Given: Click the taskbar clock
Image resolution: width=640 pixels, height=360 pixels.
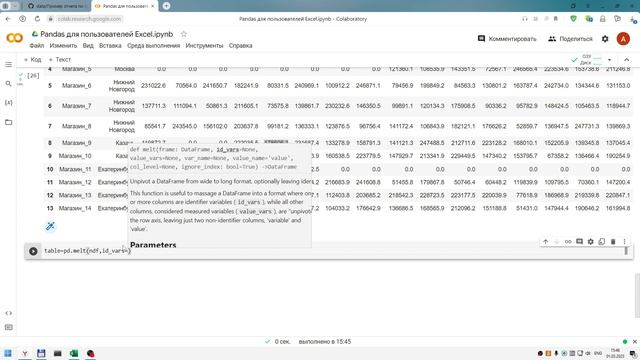Looking at the screenshot, I should (614, 353).
